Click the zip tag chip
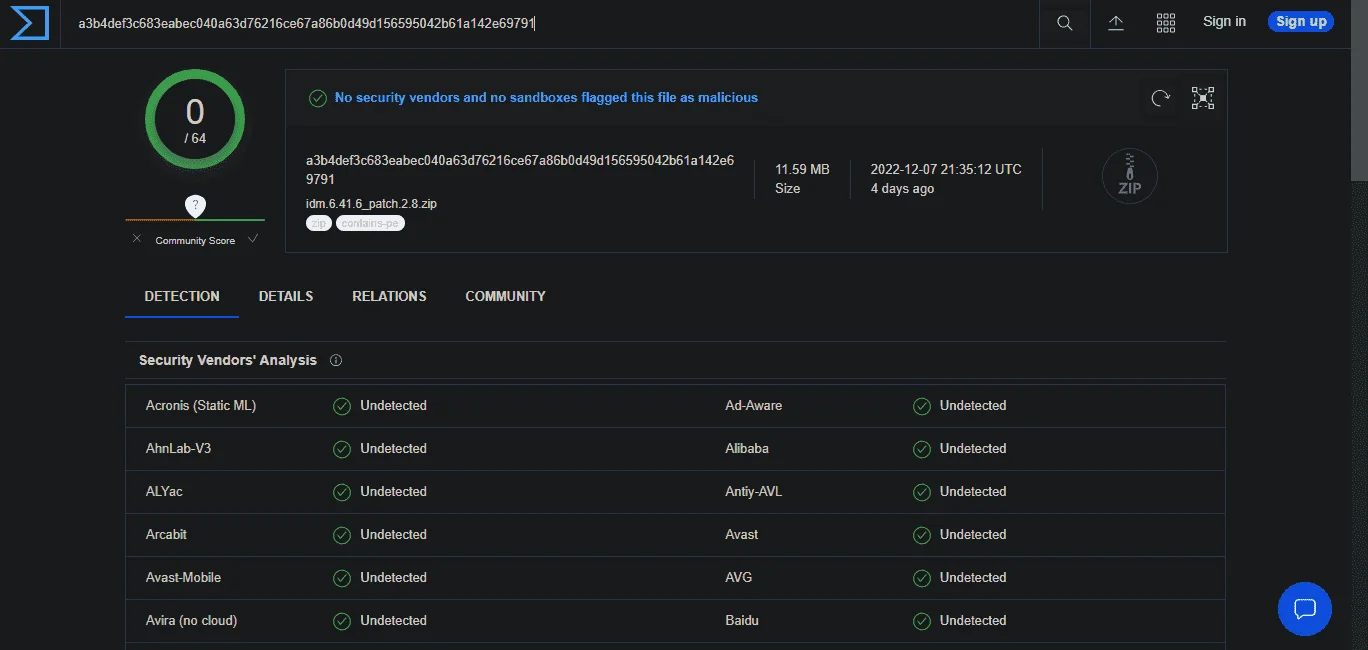 pos(319,223)
